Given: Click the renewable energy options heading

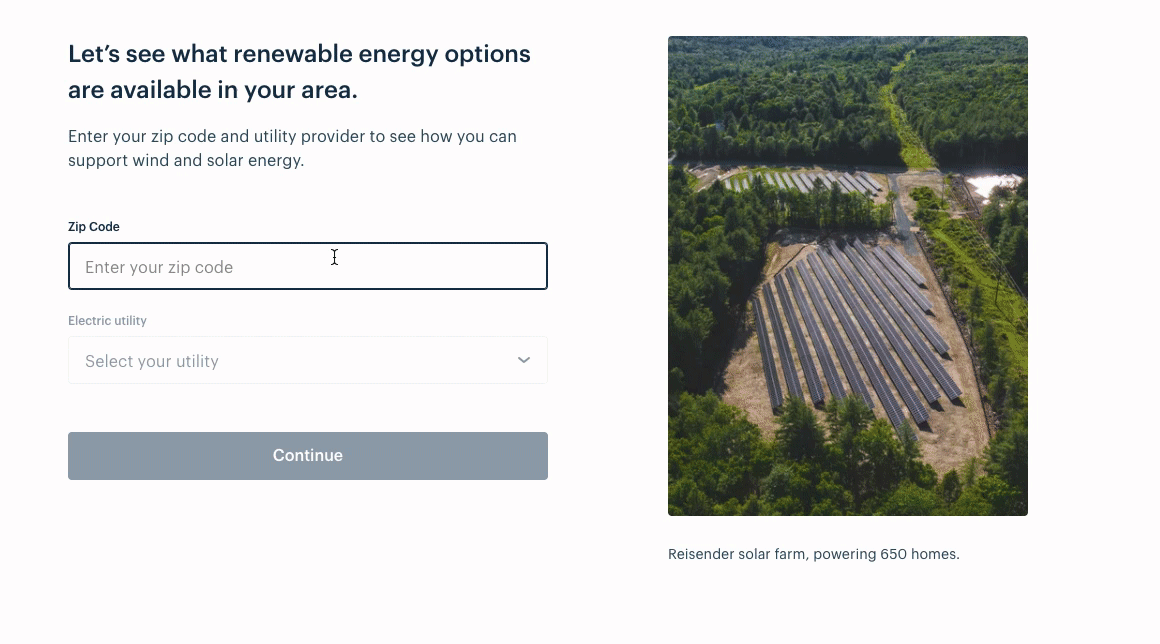Looking at the screenshot, I should tap(299, 72).
